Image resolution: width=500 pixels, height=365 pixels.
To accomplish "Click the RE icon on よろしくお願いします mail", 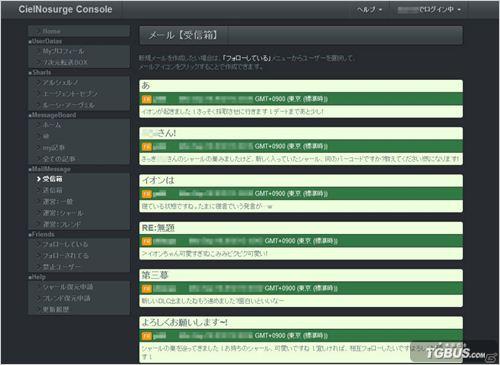I will coord(147,336).
